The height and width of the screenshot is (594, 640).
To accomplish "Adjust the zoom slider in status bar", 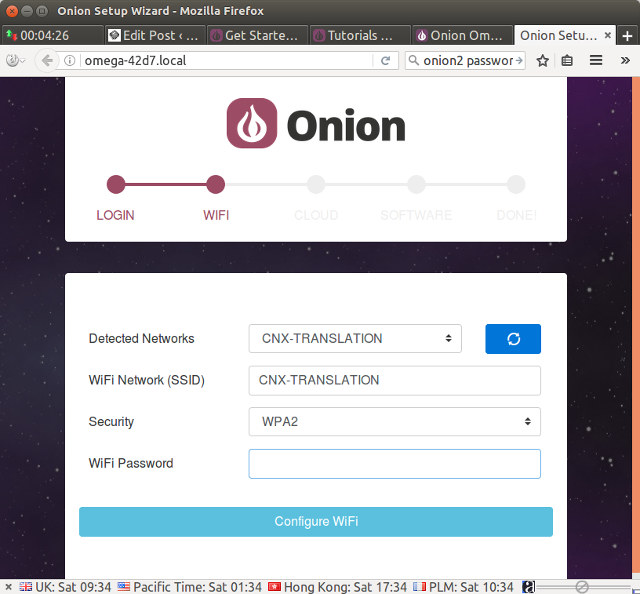I will coord(583,587).
